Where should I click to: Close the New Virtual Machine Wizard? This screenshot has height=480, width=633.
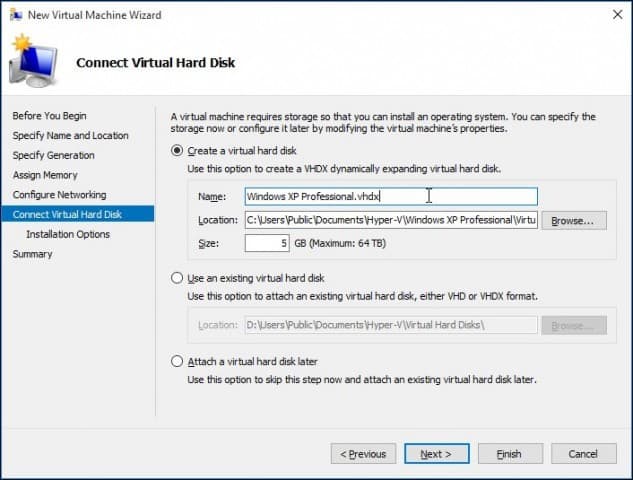tap(617, 15)
